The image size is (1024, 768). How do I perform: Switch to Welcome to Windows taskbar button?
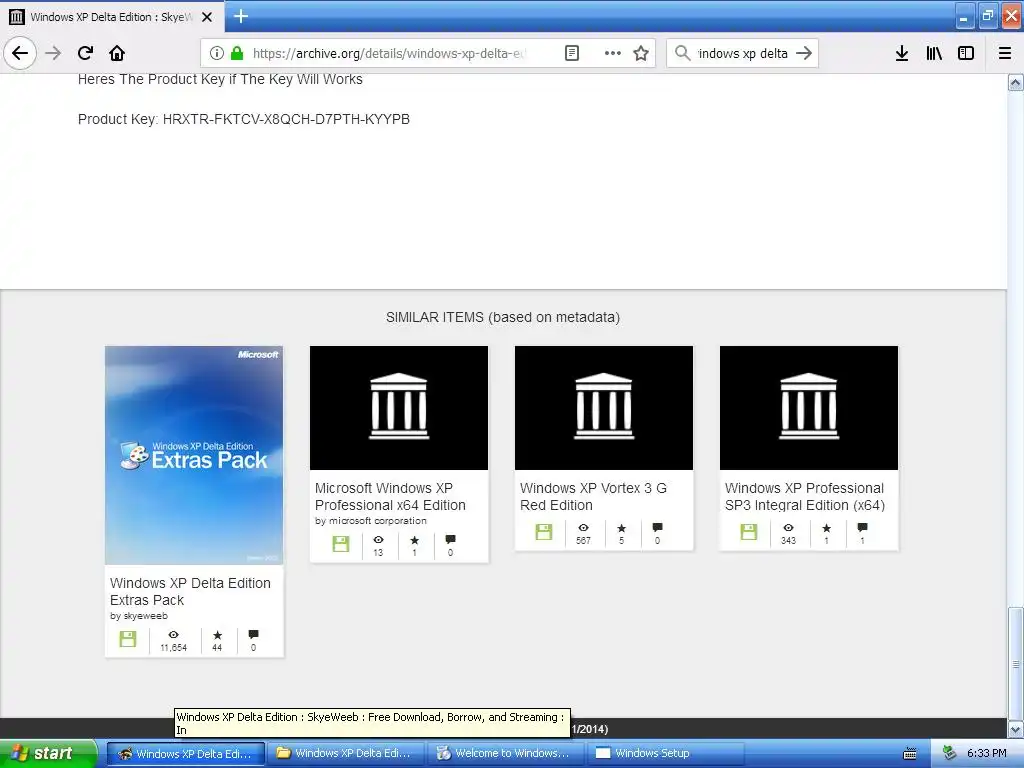pos(504,753)
